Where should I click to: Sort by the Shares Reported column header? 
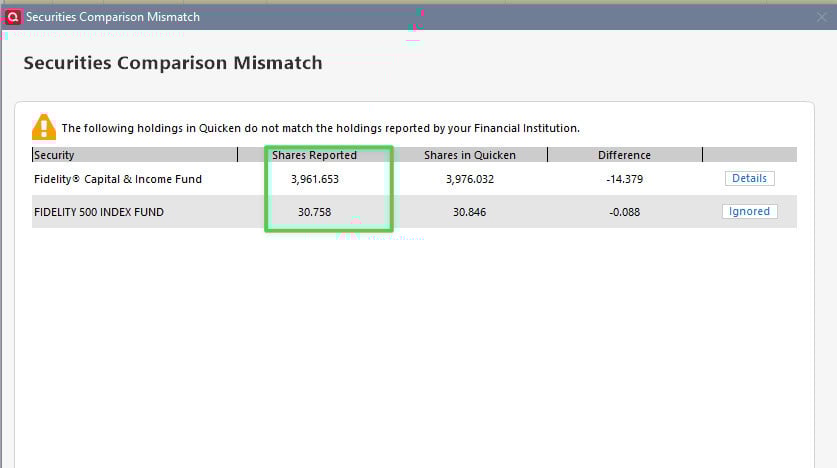click(x=314, y=155)
